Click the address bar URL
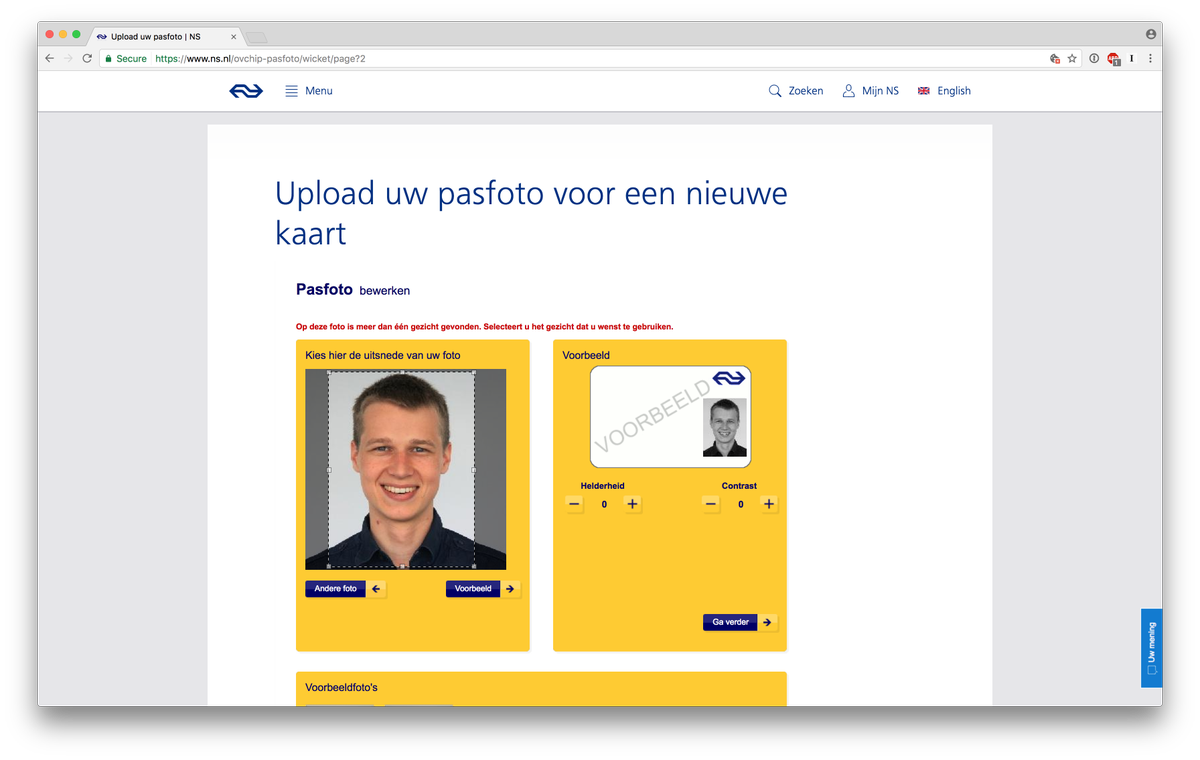1200x760 pixels. click(260, 59)
